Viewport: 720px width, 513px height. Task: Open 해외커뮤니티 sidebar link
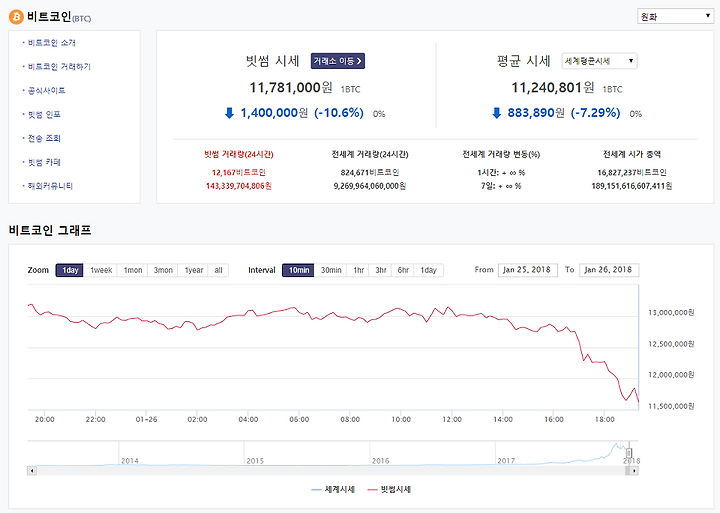[50, 186]
